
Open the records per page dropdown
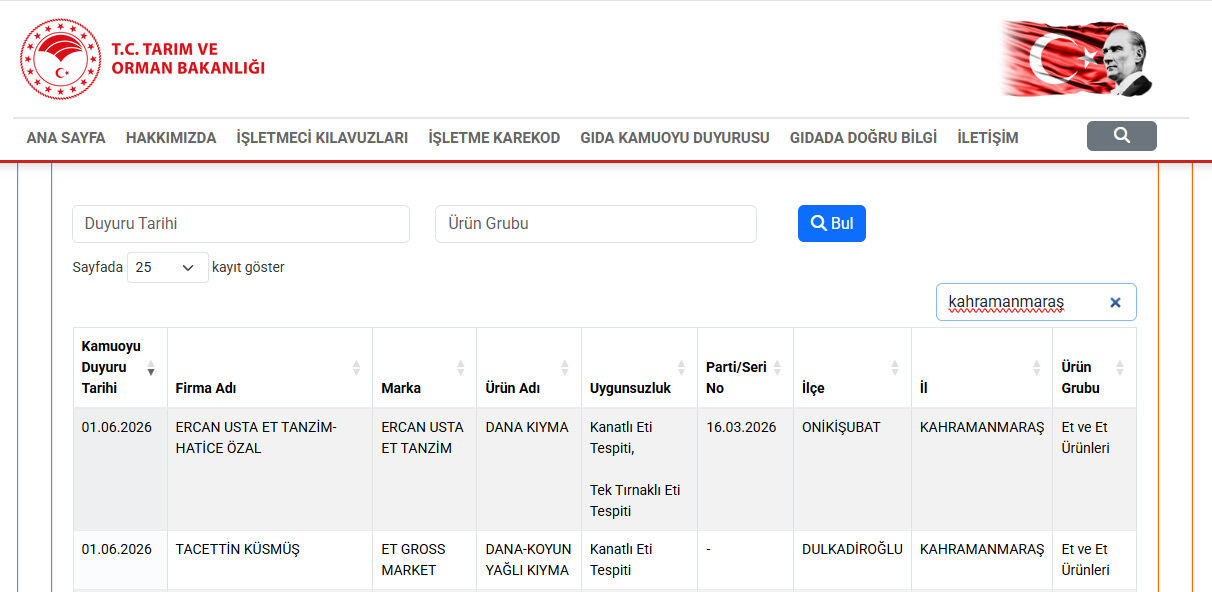168,267
